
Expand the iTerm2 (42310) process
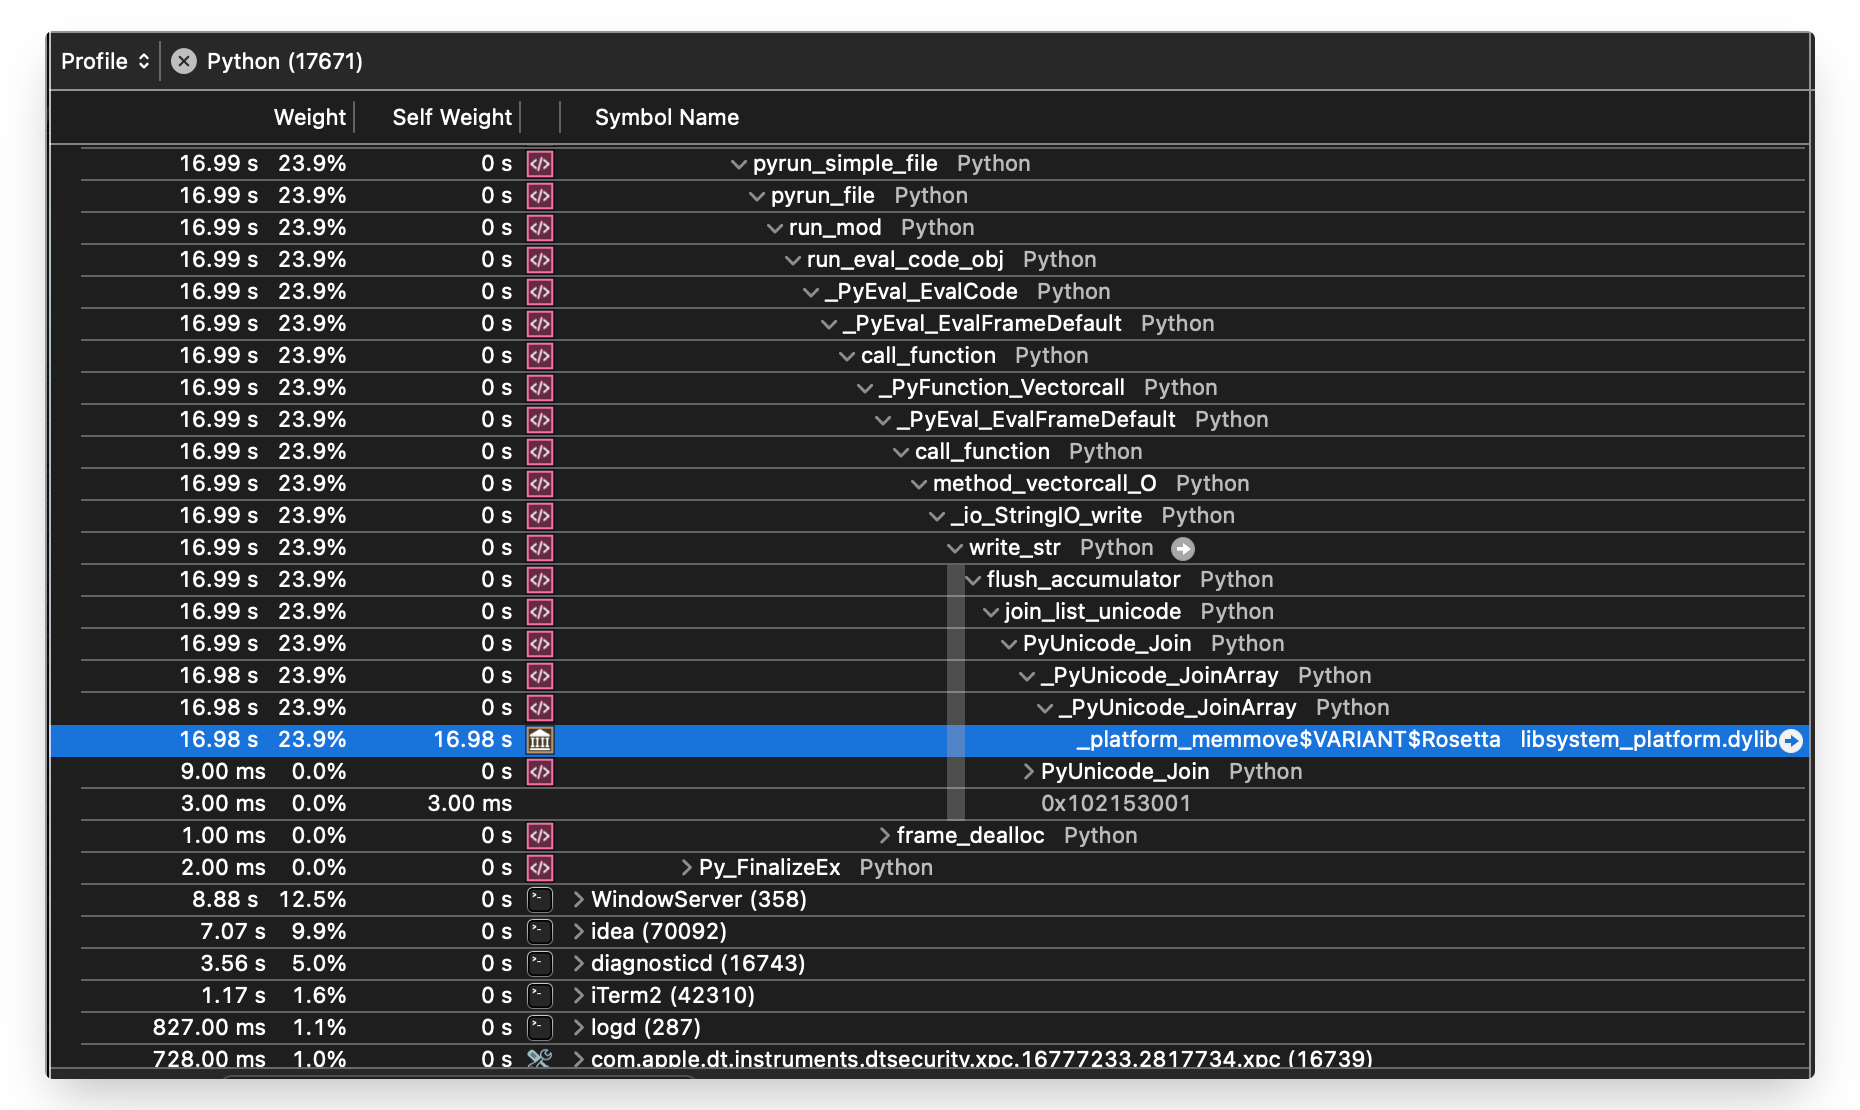pos(578,995)
